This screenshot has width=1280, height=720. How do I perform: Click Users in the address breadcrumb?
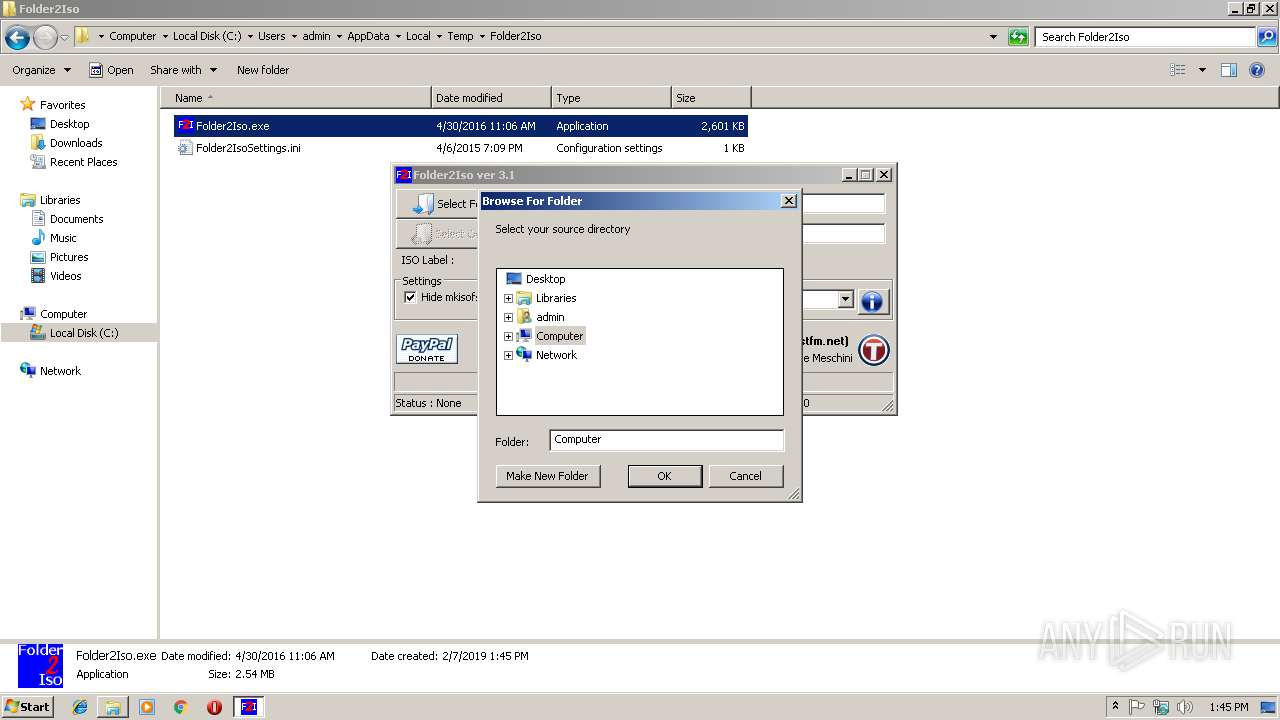point(271,36)
